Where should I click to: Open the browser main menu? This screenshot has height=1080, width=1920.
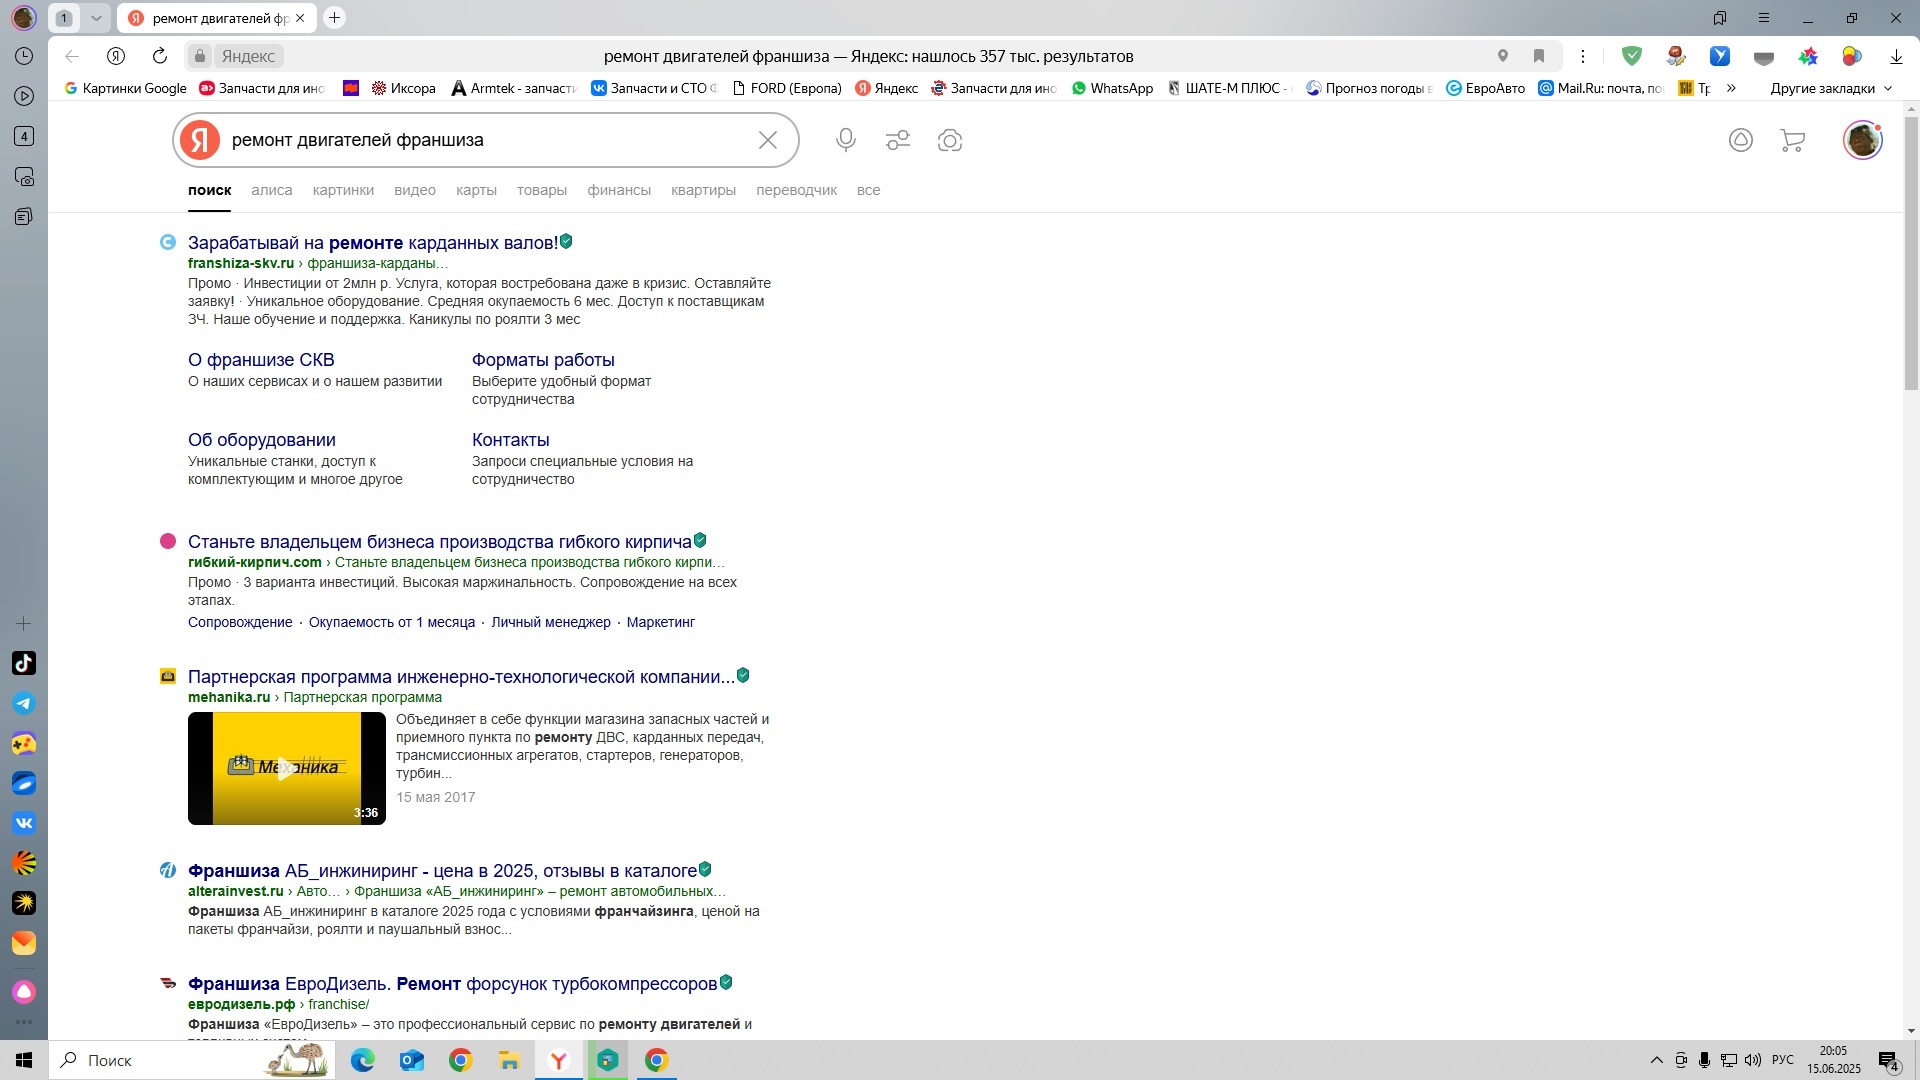click(1764, 18)
